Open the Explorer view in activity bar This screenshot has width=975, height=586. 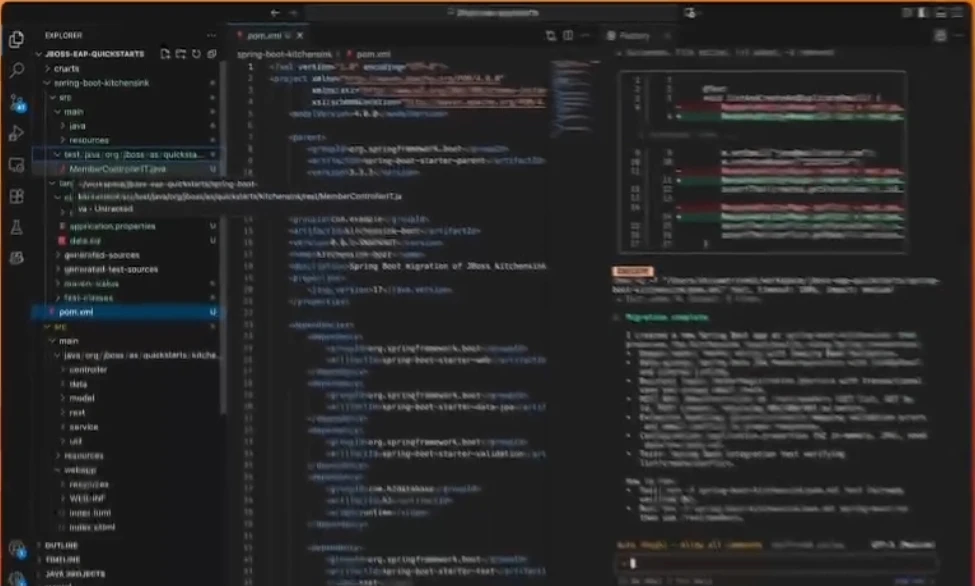(x=17, y=39)
